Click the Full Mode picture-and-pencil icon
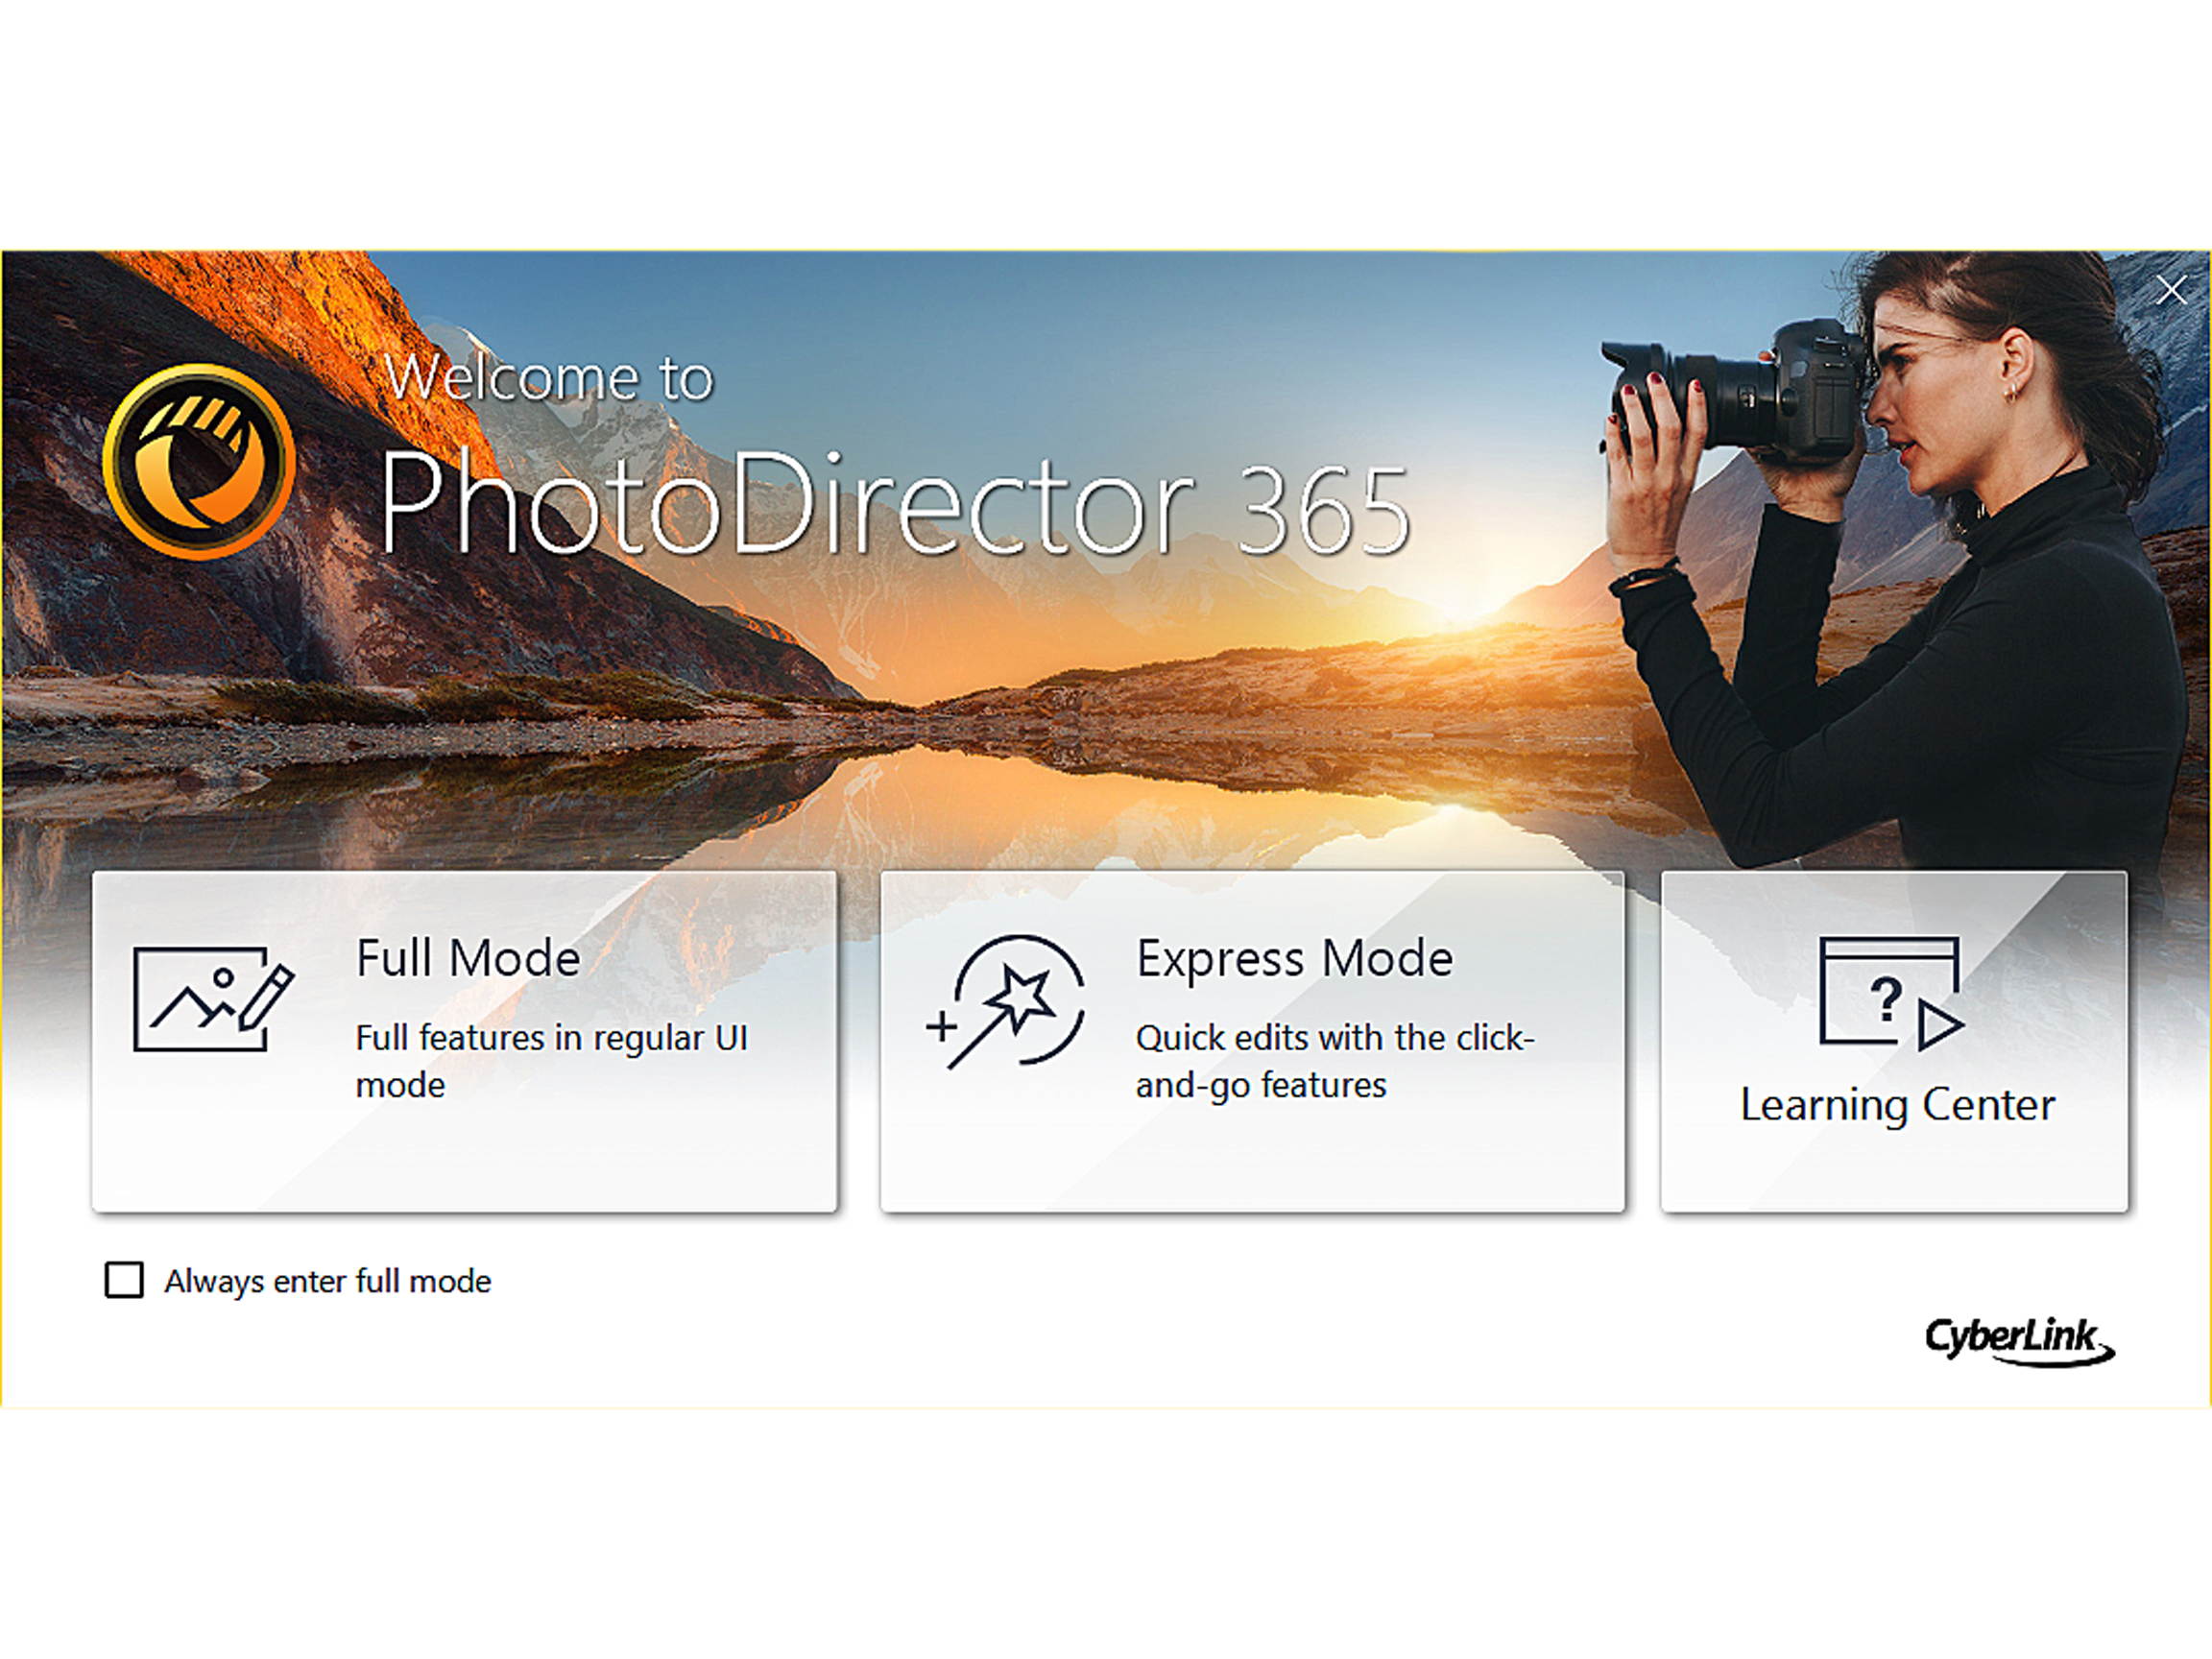 [x=213, y=1000]
